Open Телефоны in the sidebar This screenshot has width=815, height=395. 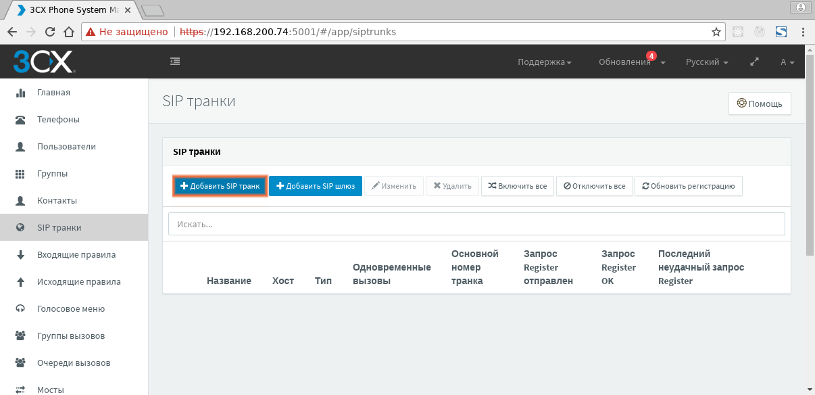74,120
